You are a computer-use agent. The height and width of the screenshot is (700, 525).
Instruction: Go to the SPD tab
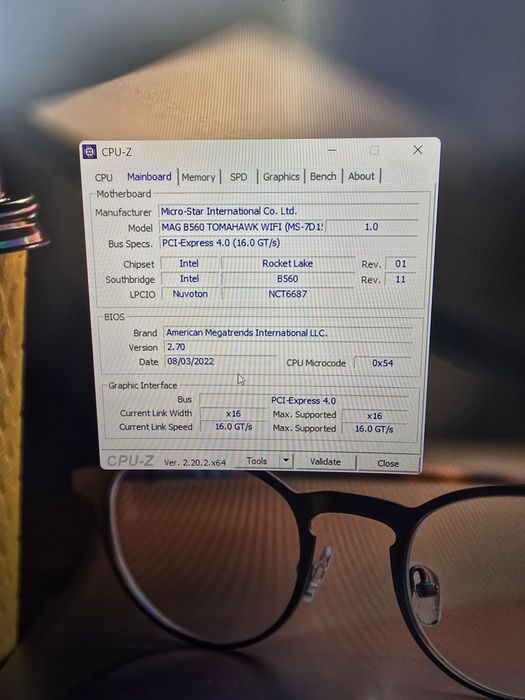pyautogui.click(x=238, y=177)
